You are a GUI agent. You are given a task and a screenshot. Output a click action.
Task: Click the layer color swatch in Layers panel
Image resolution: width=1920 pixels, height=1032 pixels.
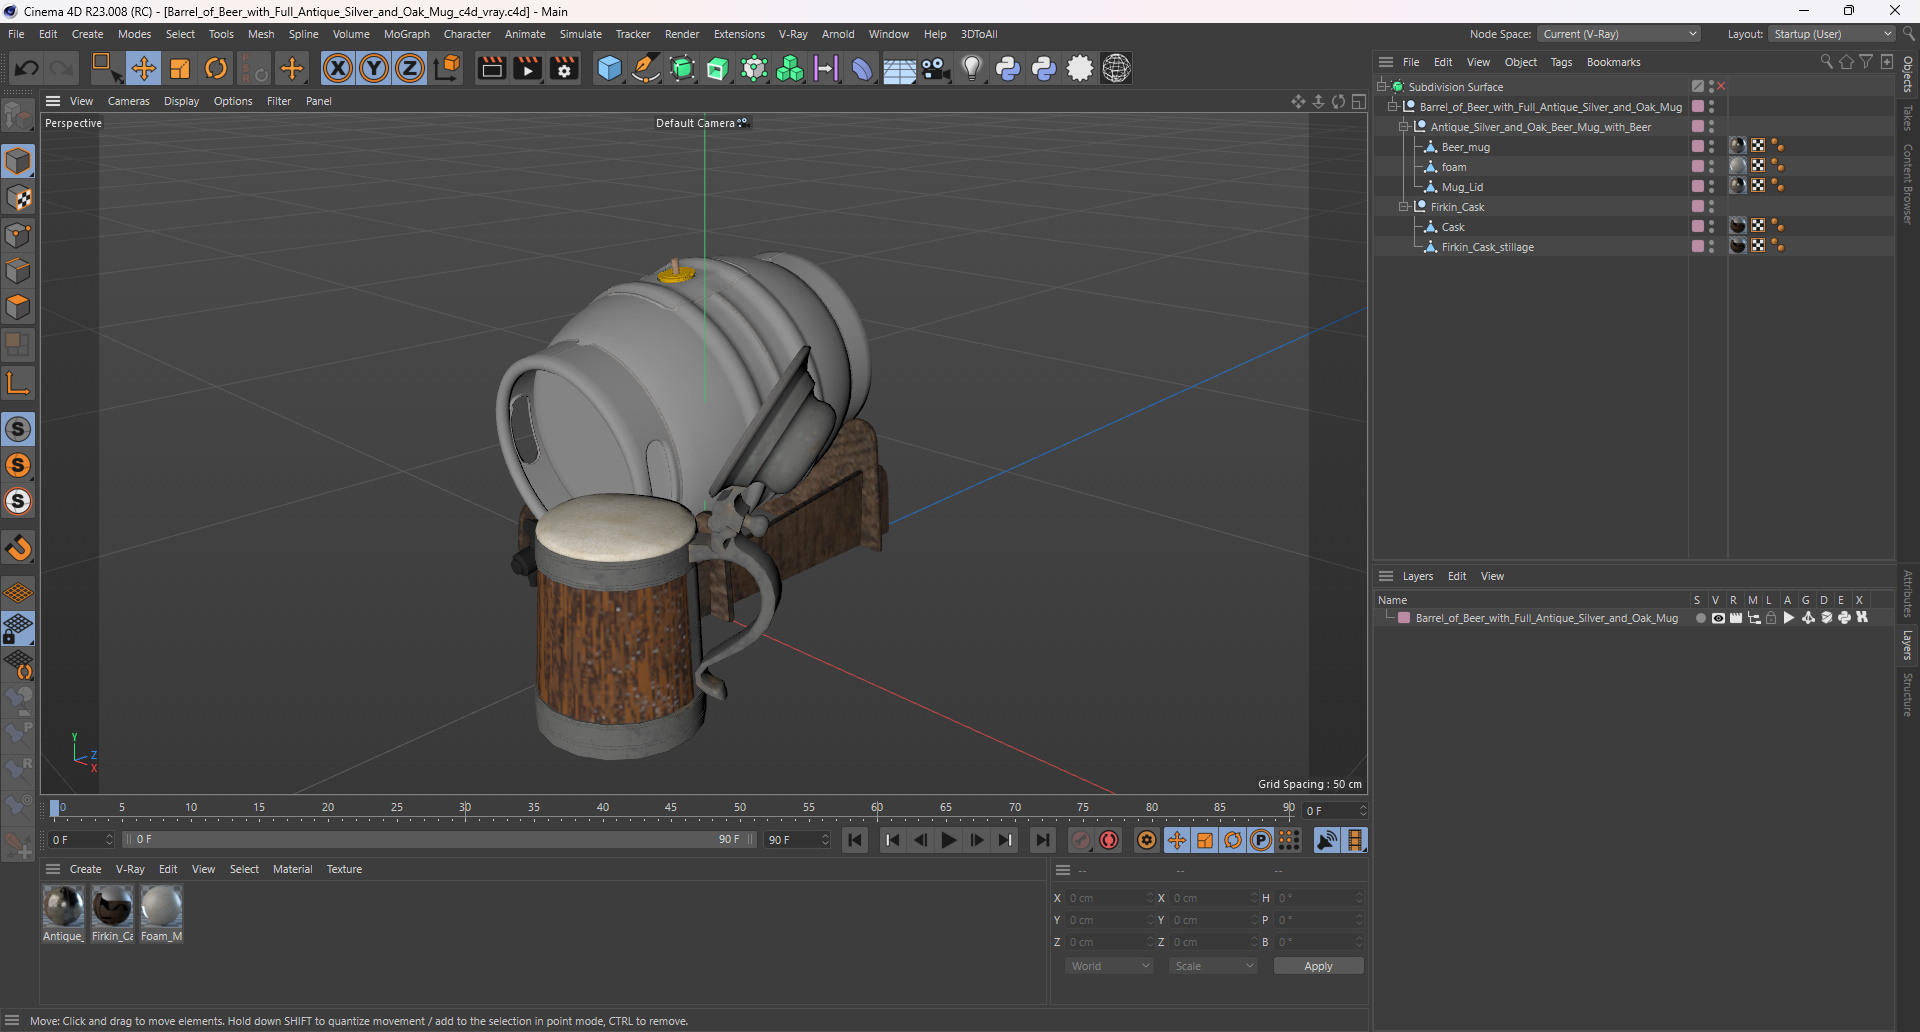click(1404, 618)
